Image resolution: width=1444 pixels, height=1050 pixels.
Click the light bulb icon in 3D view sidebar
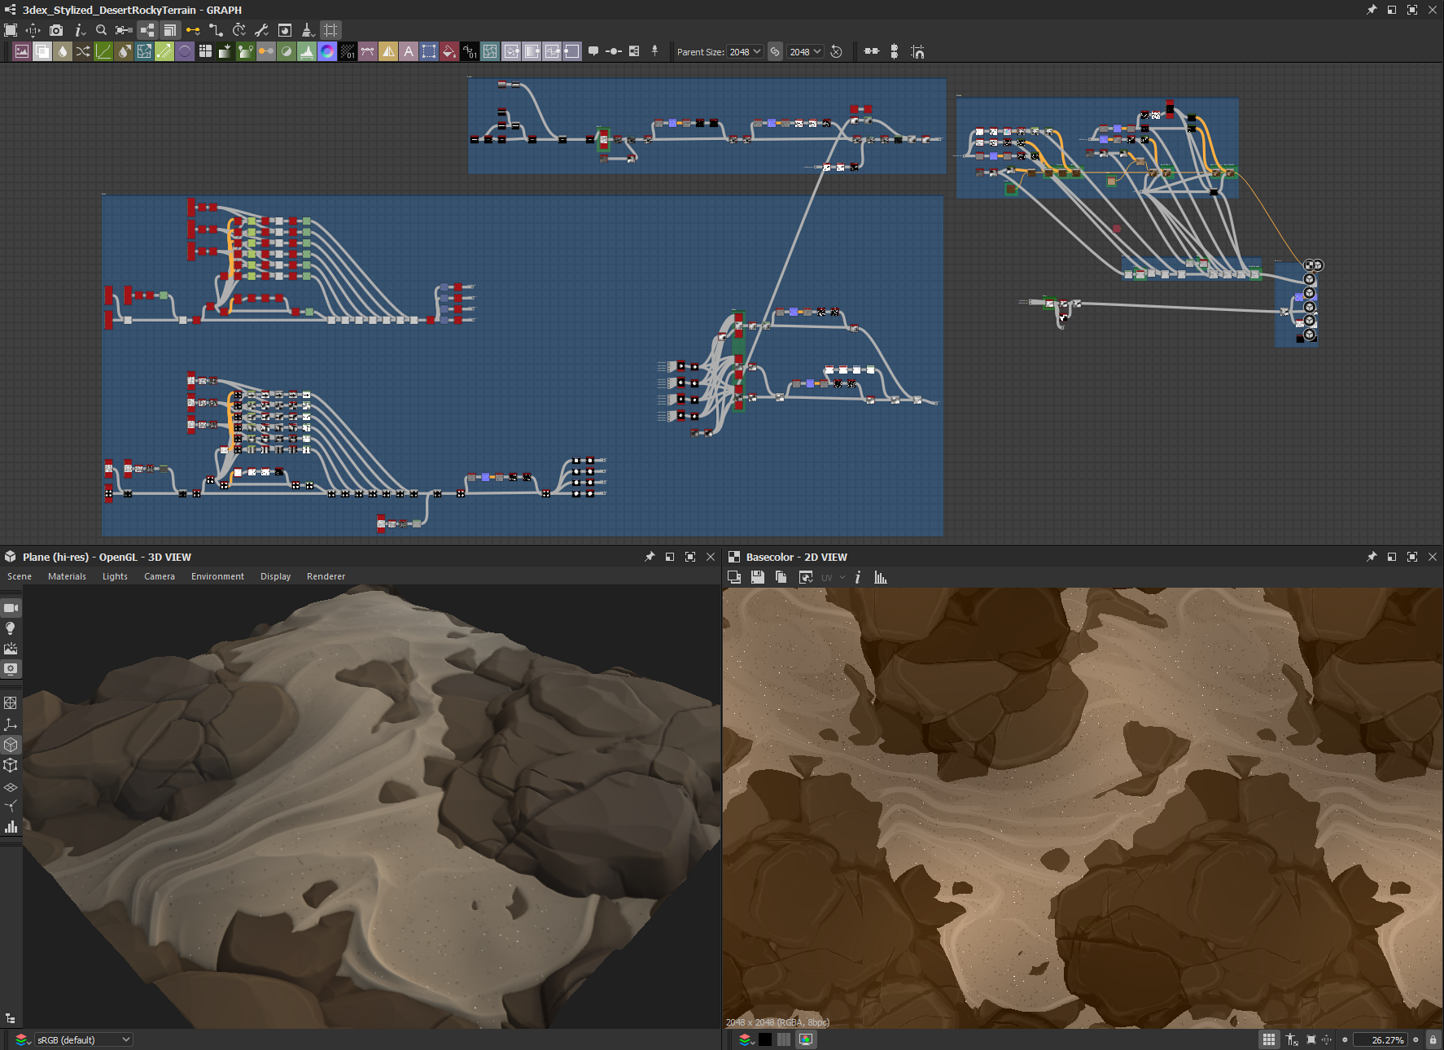(11, 629)
